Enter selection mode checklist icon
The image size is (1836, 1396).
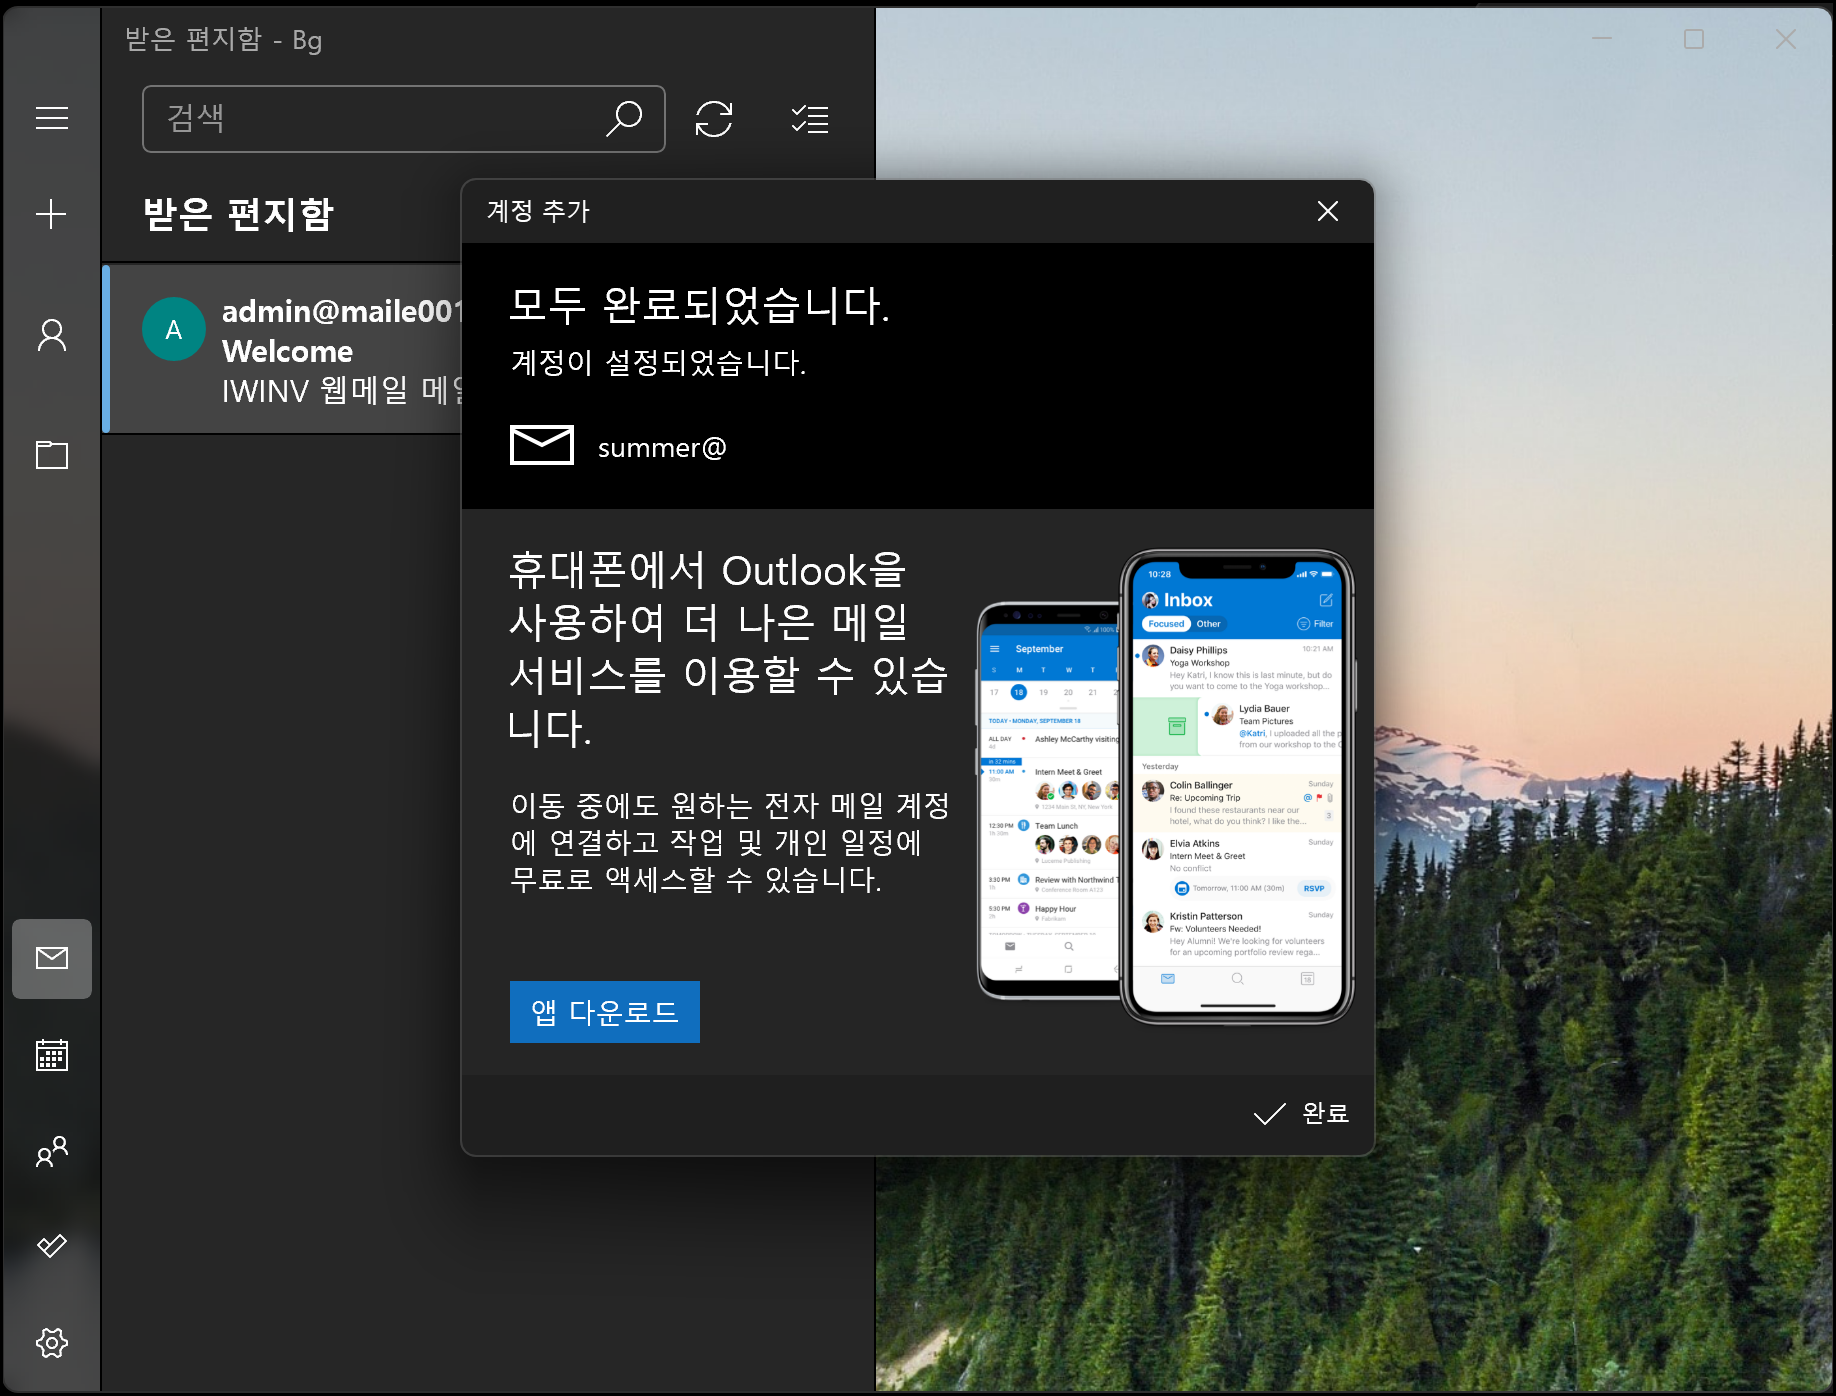(810, 119)
